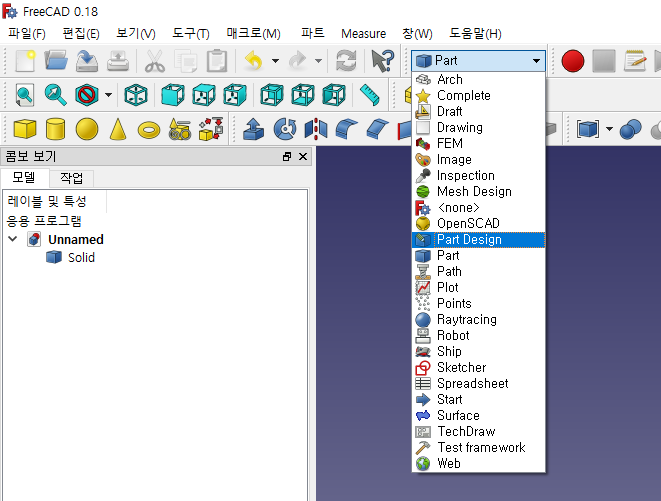The width and height of the screenshot is (661, 501).
Task: Click the Fit All zoom icon
Action: point(24,95)
